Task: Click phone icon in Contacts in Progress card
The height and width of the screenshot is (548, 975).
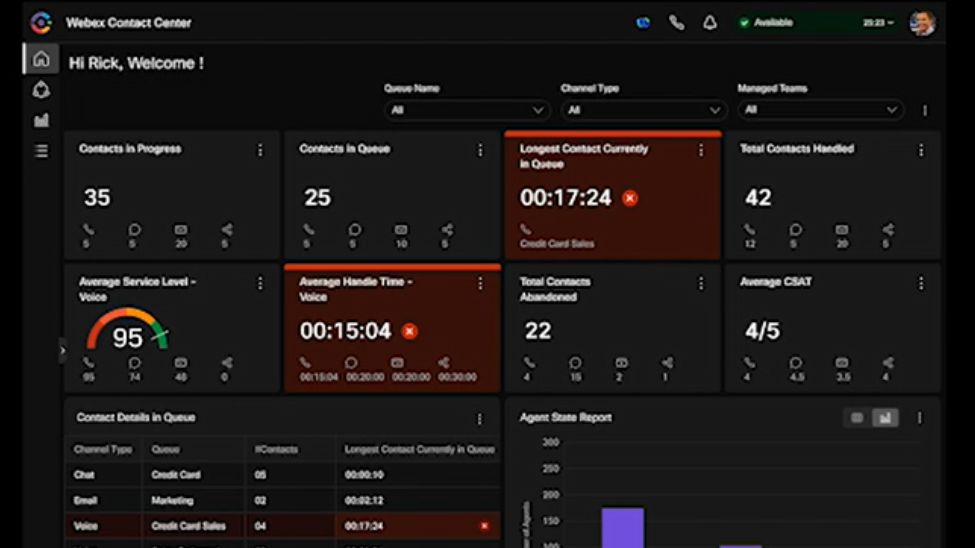Action: 88,230
